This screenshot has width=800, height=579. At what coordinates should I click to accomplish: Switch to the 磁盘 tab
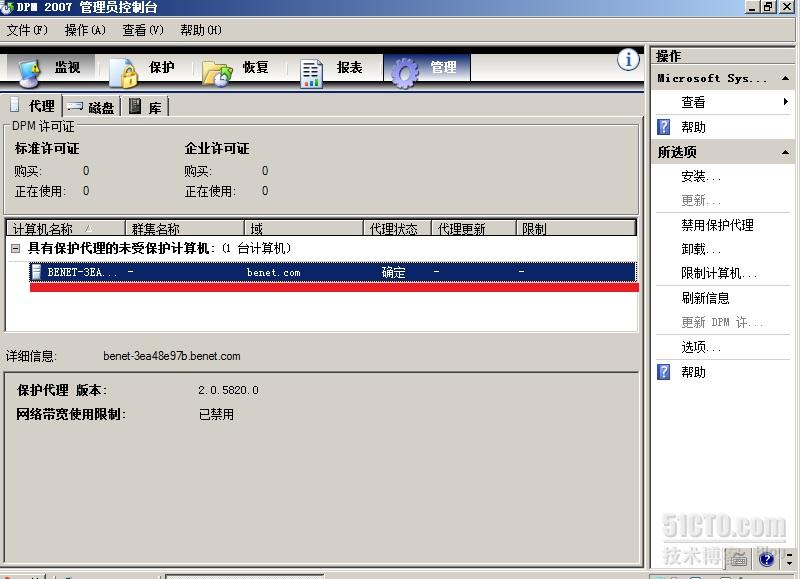pyautogui.click(x=91, y=107)
